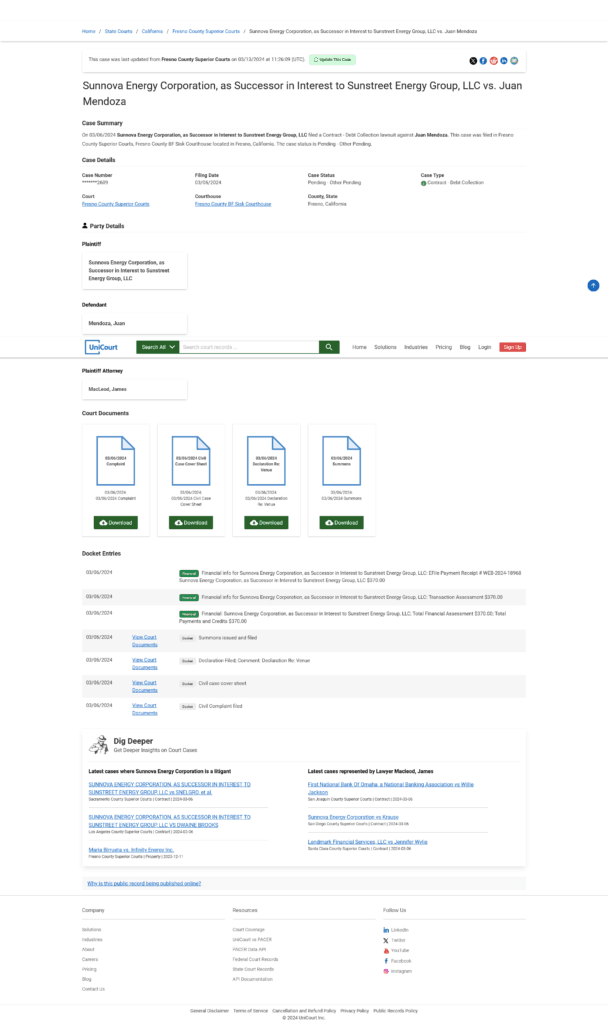Open Fresno County Superior Courts court link
This screenshot has height=1024, width=608.
click(x=115, y=204)
